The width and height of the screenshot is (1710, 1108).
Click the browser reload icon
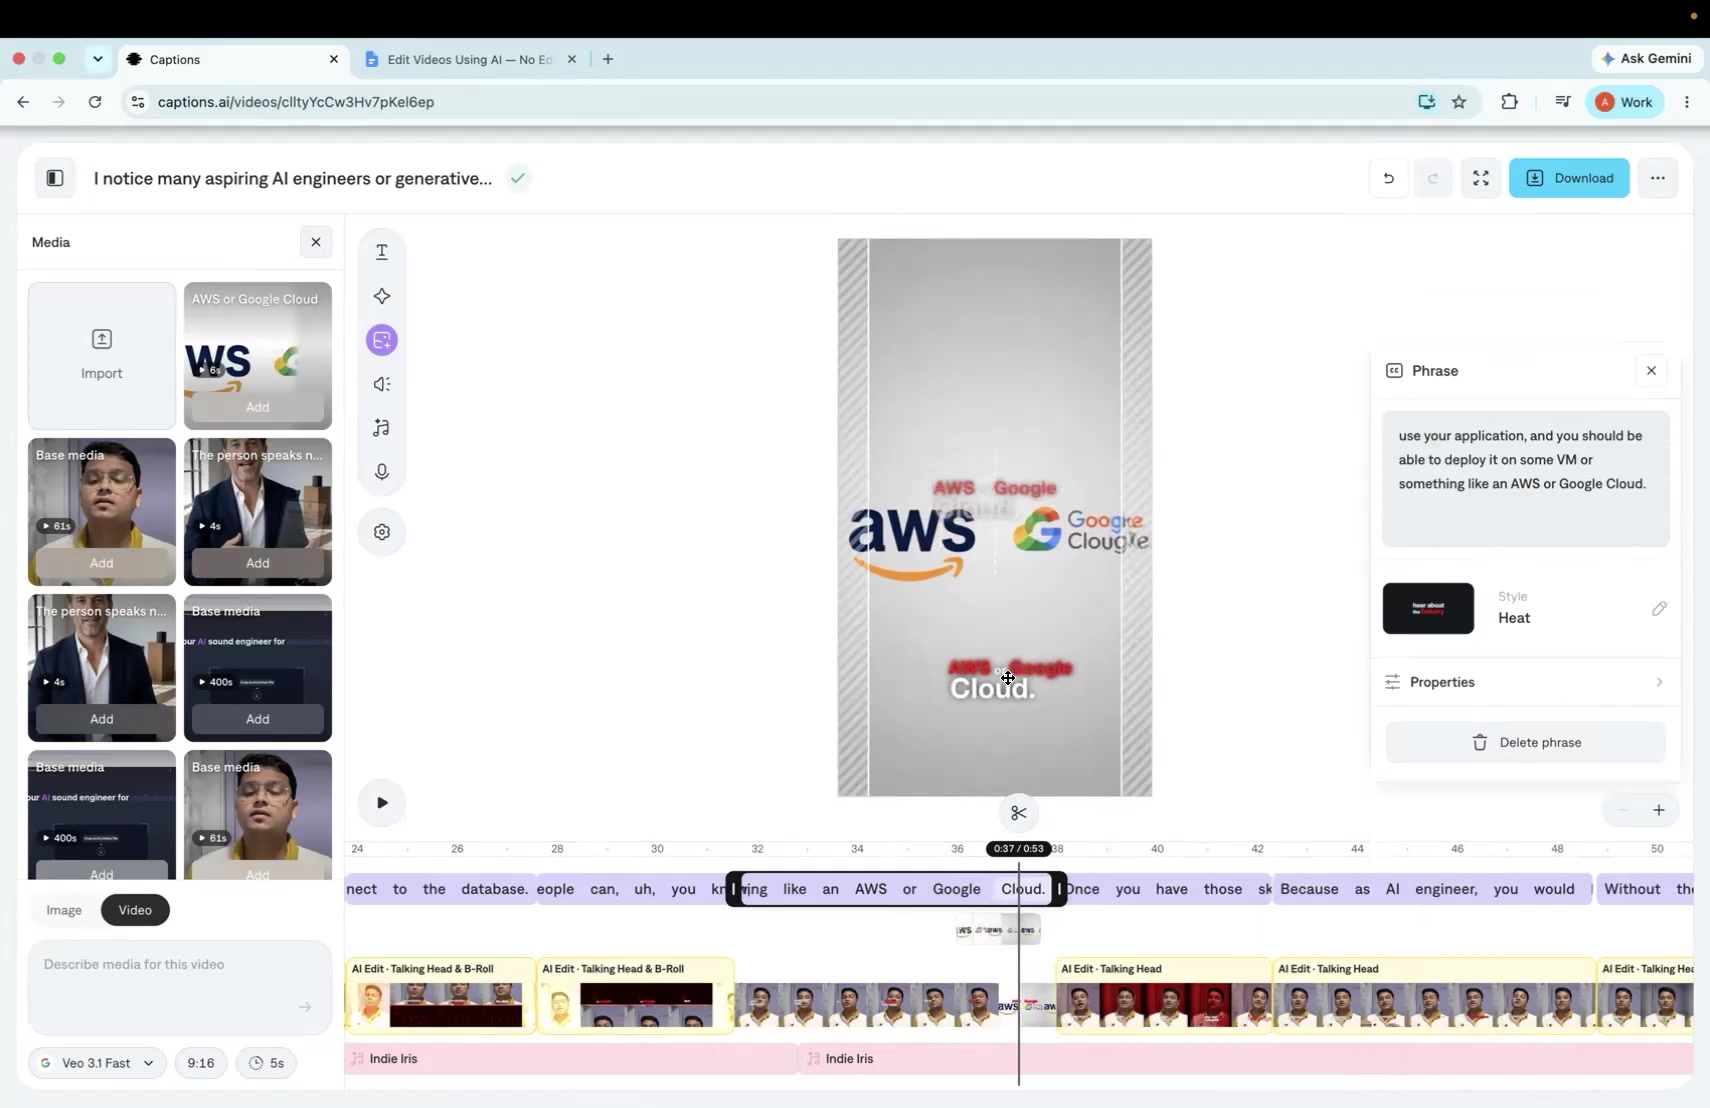tap(95, 102)
